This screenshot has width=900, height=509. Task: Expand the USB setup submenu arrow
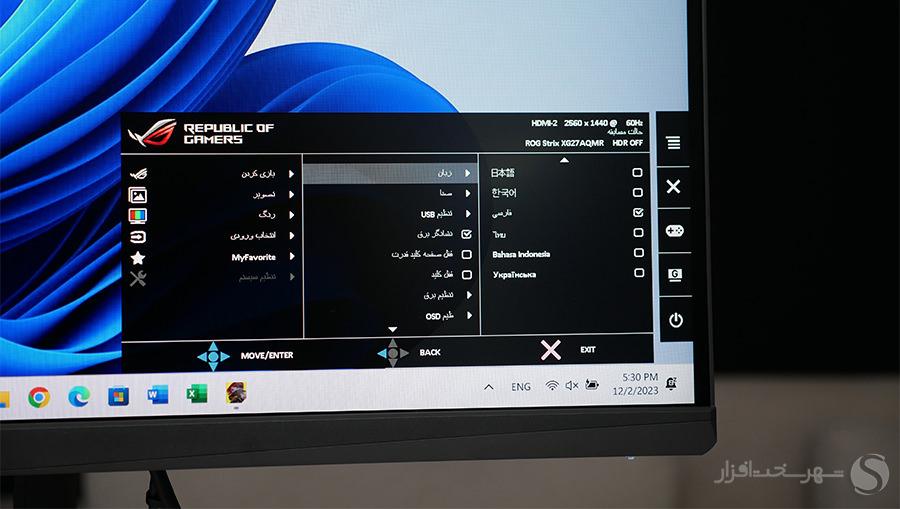(x=469, y=214)
